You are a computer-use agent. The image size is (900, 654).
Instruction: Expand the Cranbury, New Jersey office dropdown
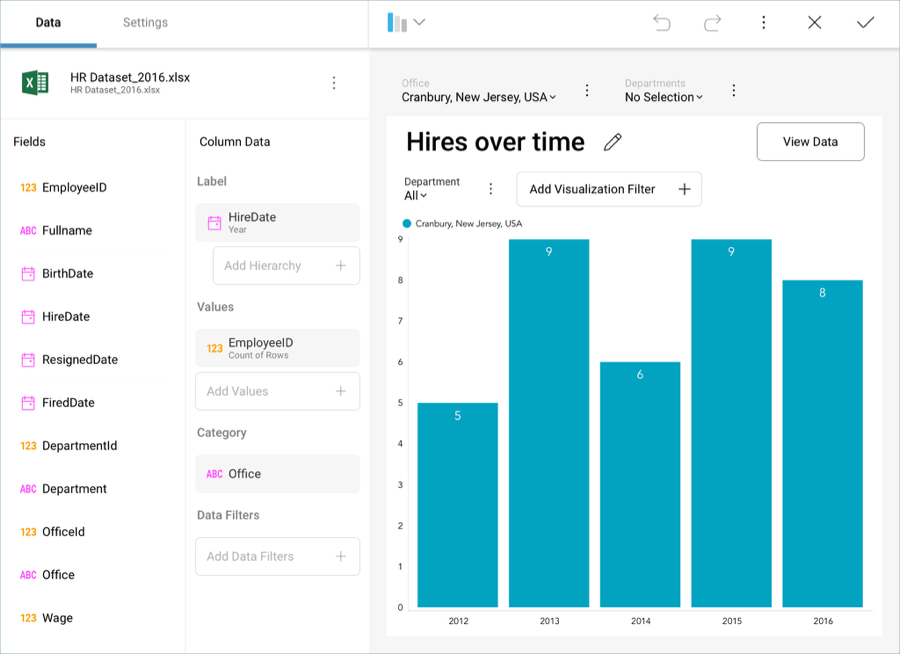[x=479, y=98]
